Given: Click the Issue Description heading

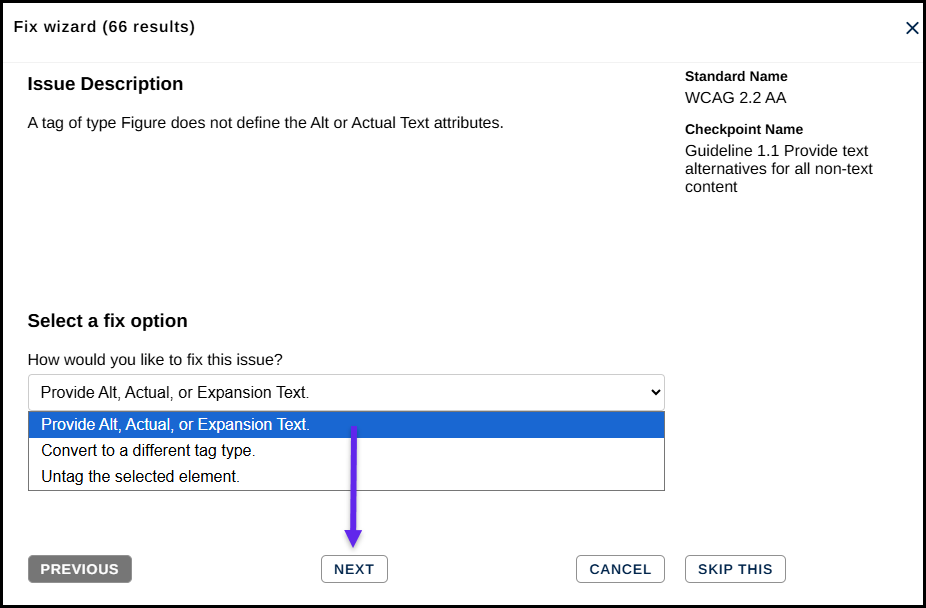Looking at the screenshot, I should click(x=105, y=84).
